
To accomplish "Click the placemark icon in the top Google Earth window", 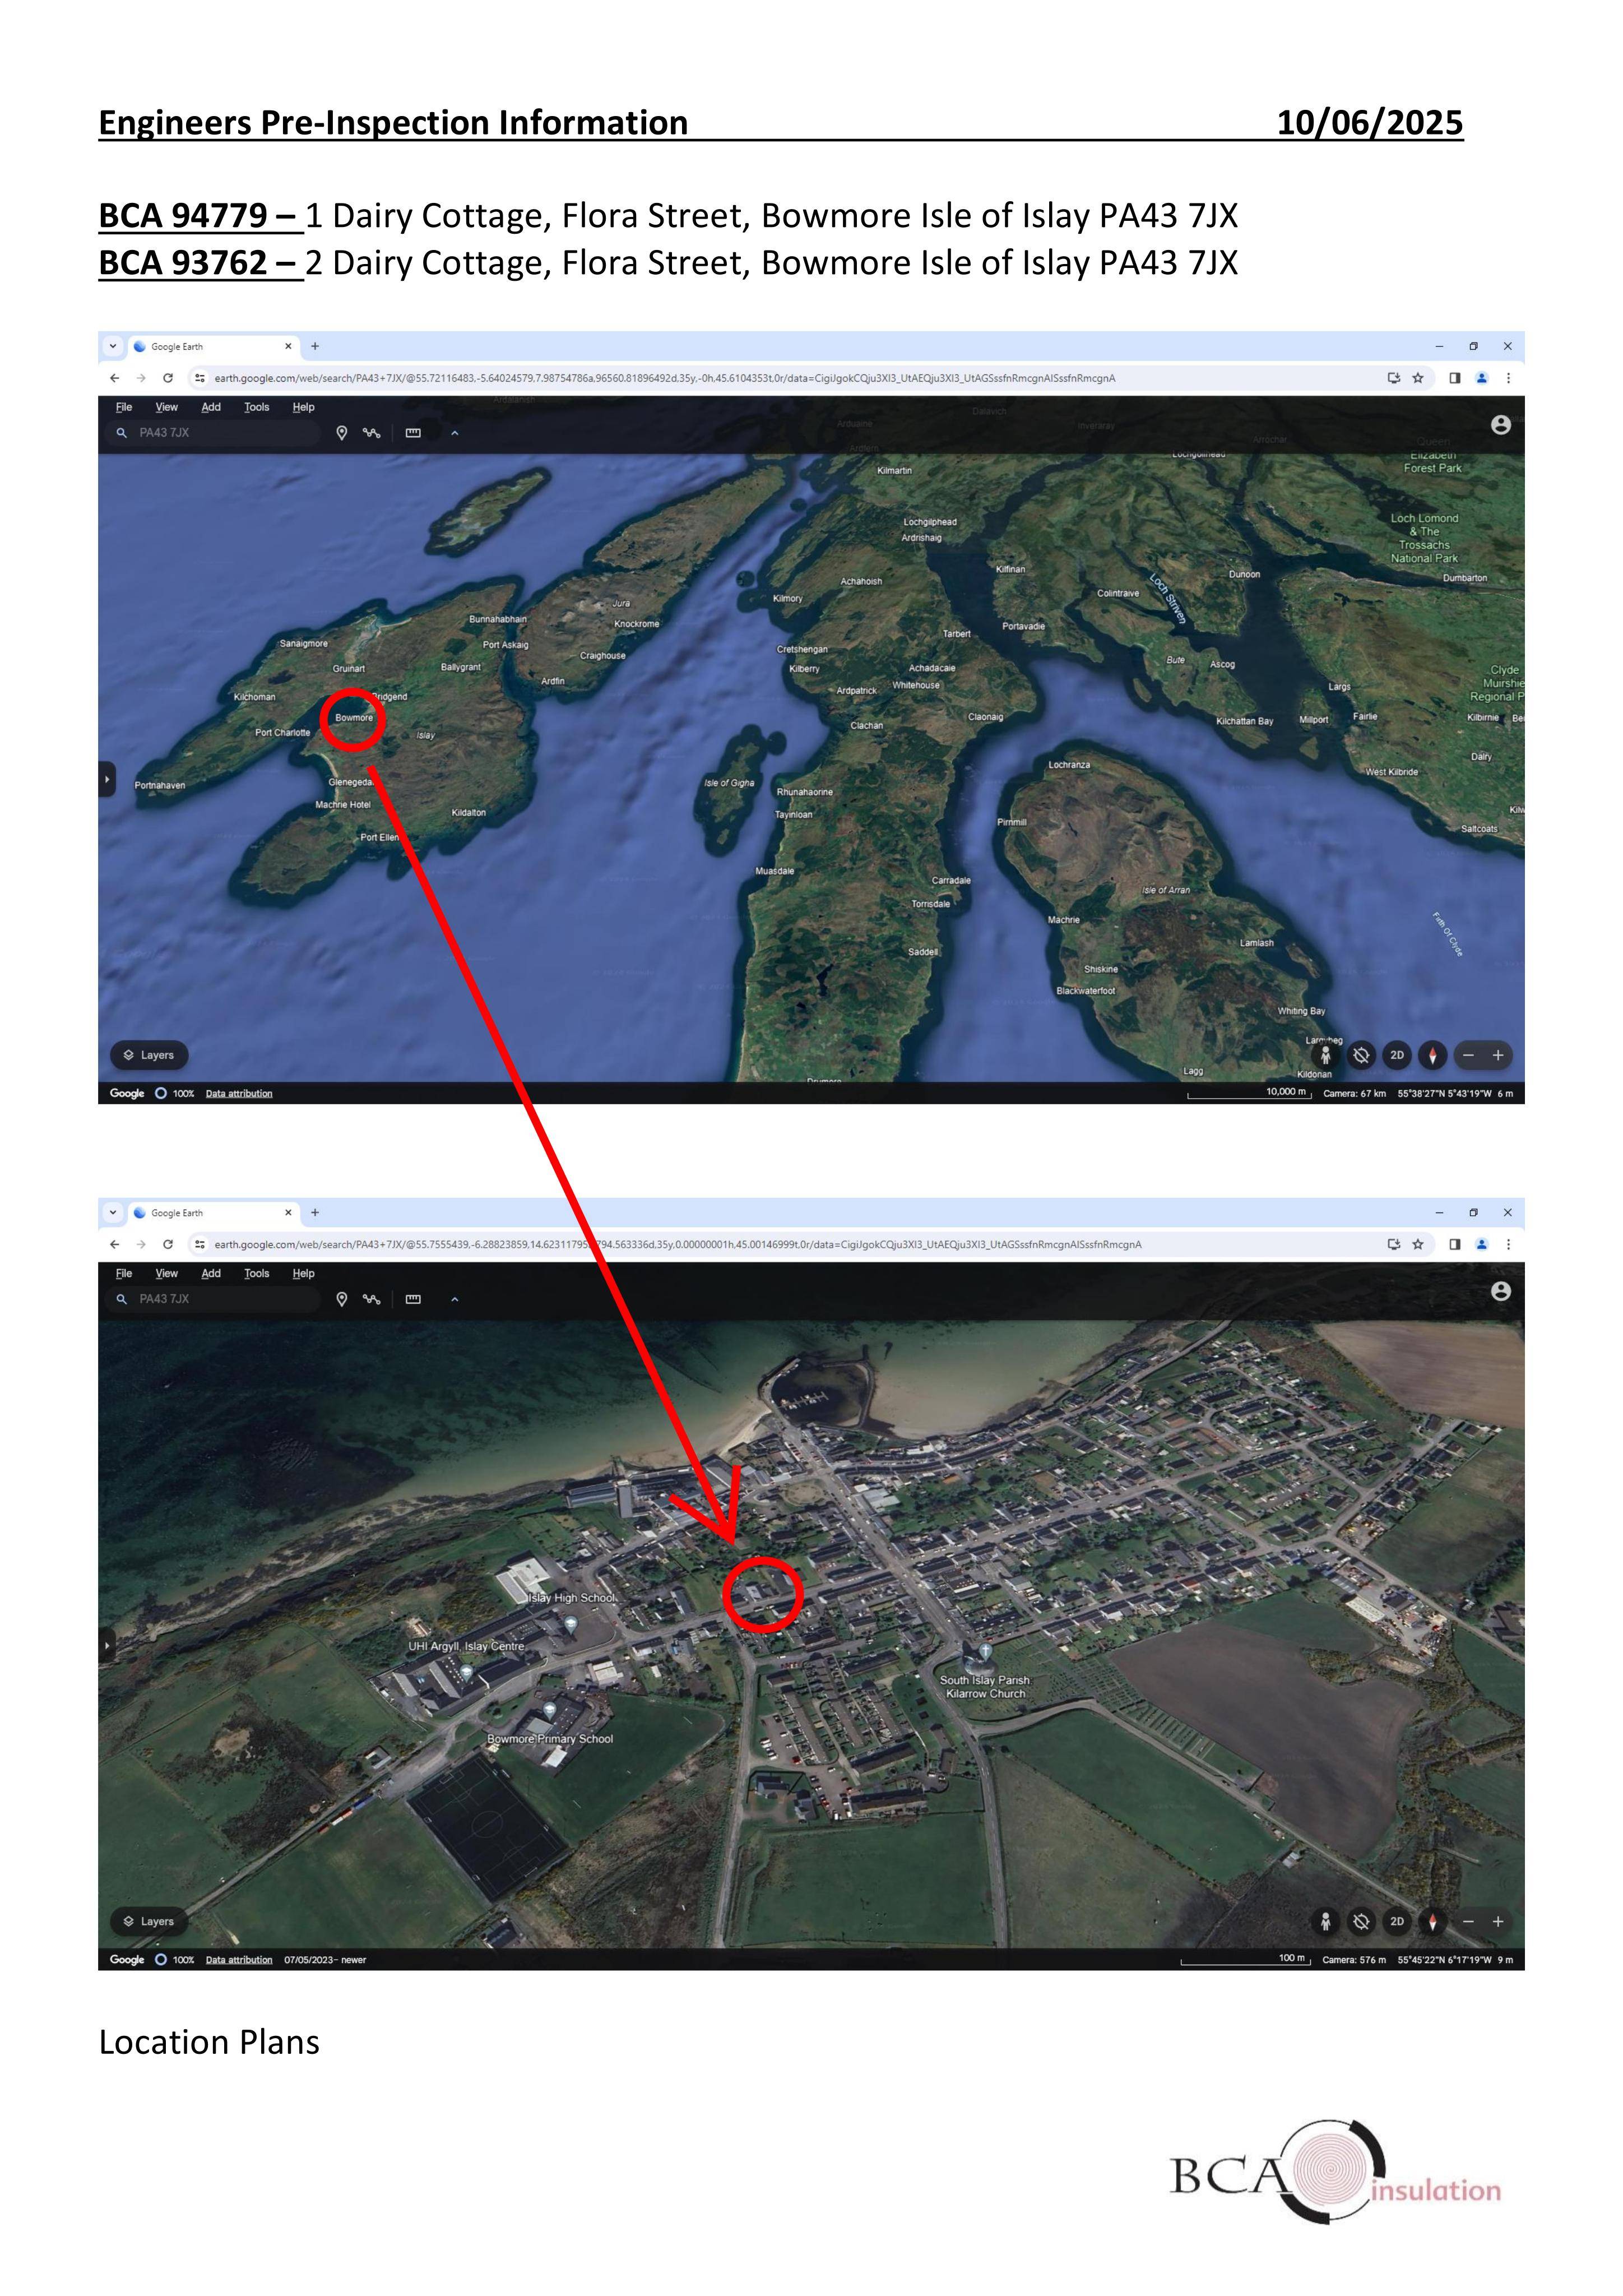I will click(x=342, y=433).
